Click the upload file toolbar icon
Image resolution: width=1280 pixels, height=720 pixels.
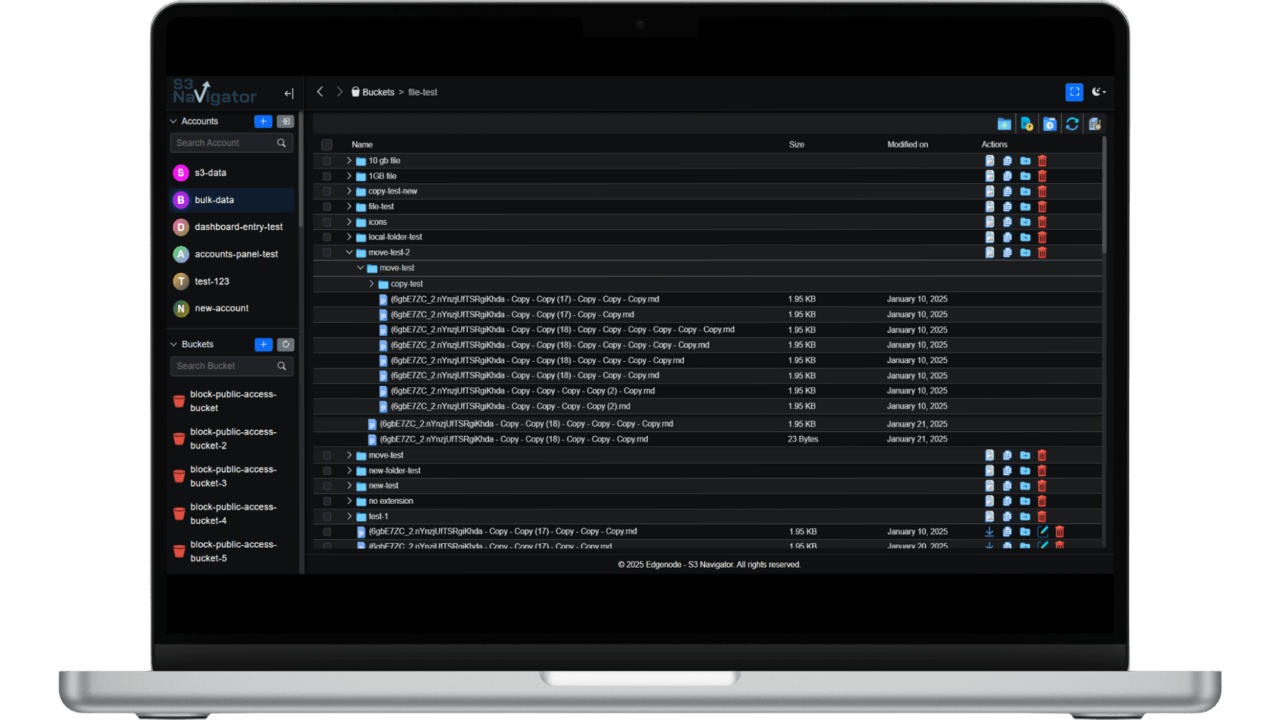point(1026,124)
